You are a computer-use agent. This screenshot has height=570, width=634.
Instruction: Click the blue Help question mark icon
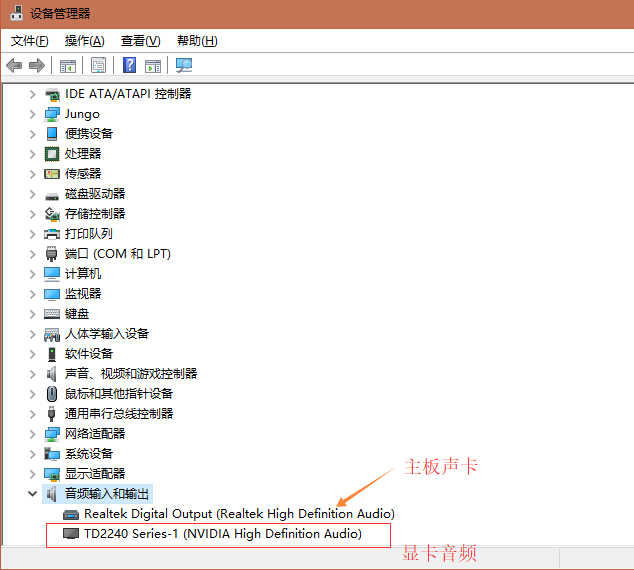tap(129, 65)
